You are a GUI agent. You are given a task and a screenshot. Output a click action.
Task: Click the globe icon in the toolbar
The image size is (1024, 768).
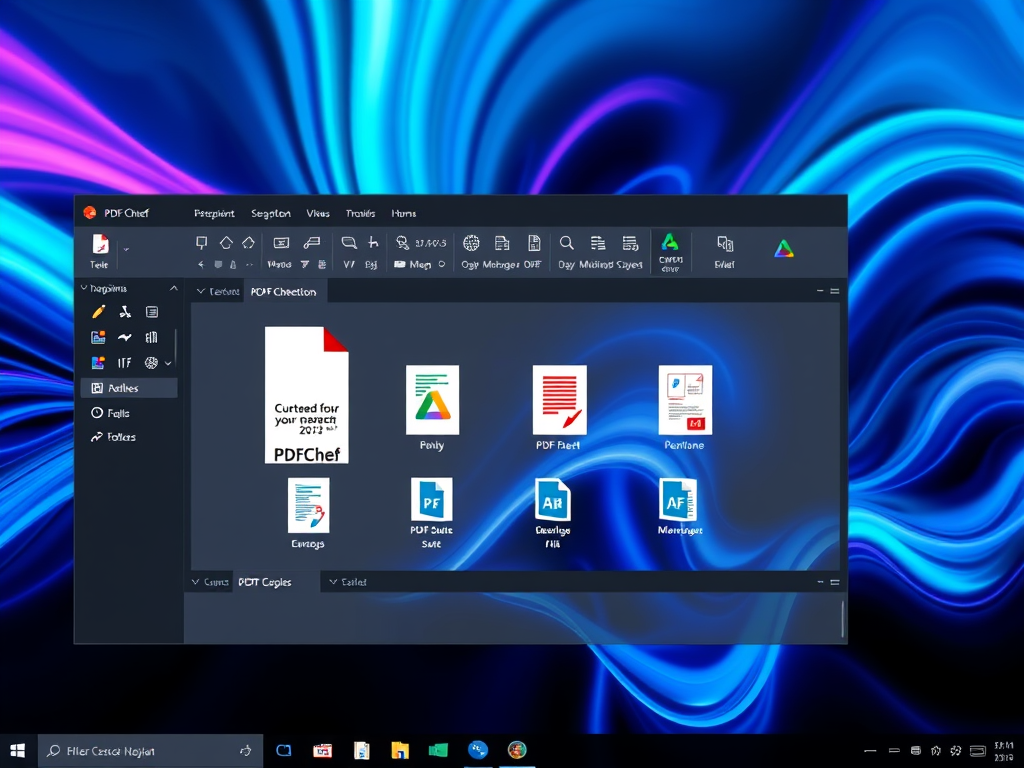pos(471,243)
